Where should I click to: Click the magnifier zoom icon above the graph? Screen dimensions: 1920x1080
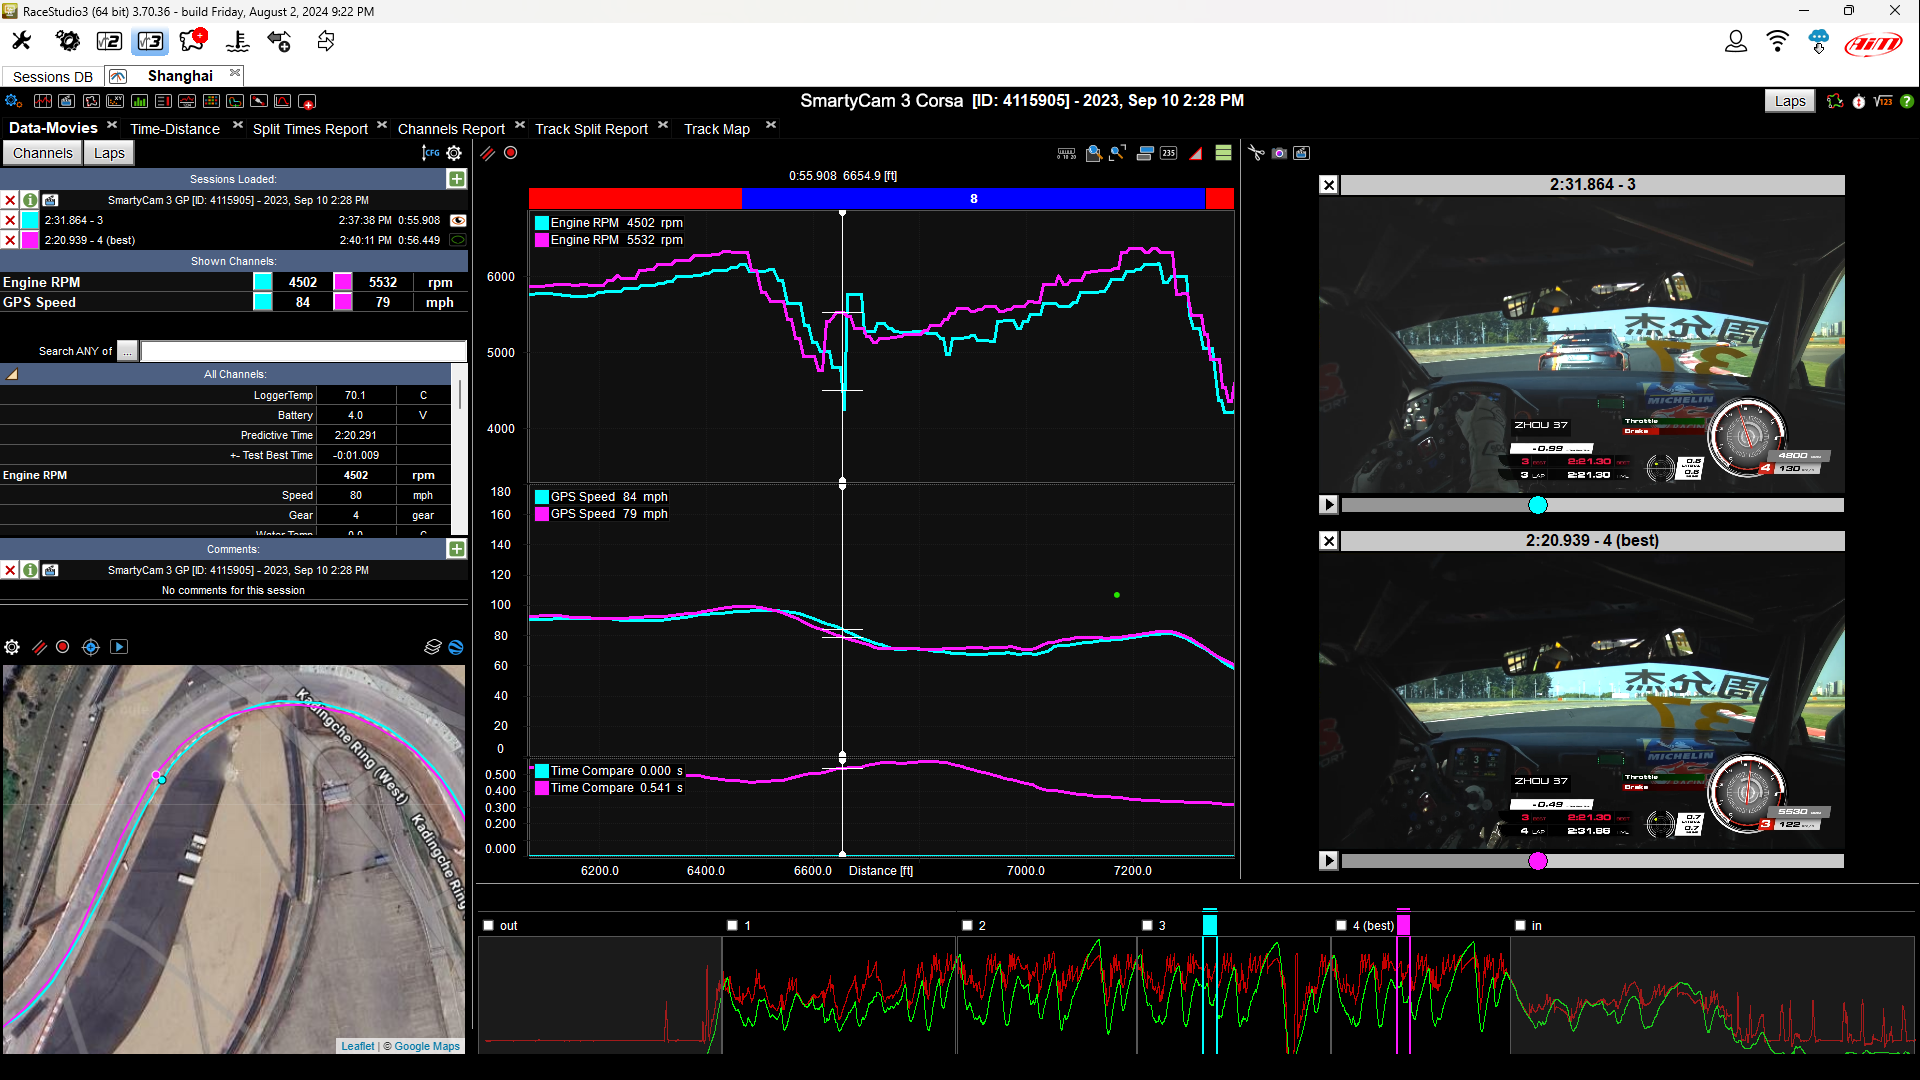click(1094, 153)
